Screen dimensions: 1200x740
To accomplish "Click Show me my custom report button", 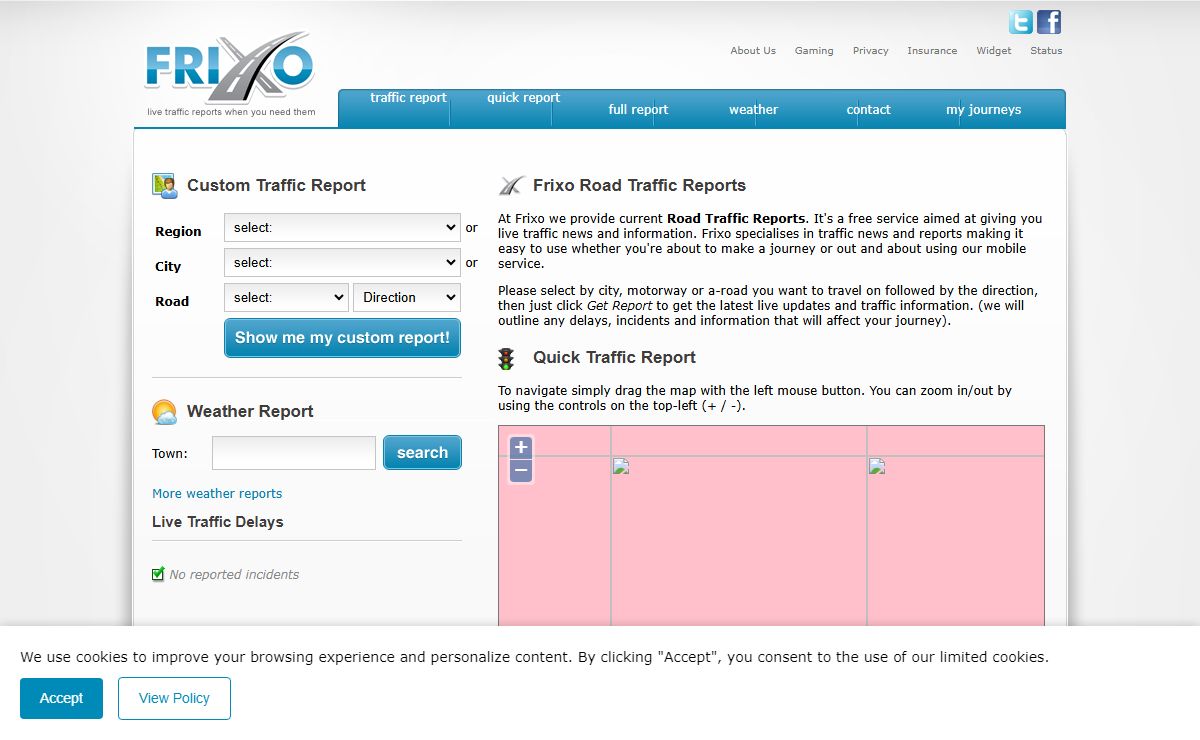I will coord(342,338).
